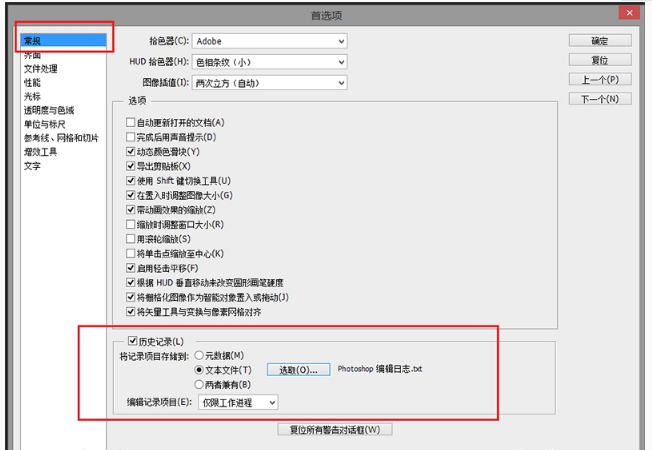Expand the HUD 拾色器 dropdown

(269, 61)
